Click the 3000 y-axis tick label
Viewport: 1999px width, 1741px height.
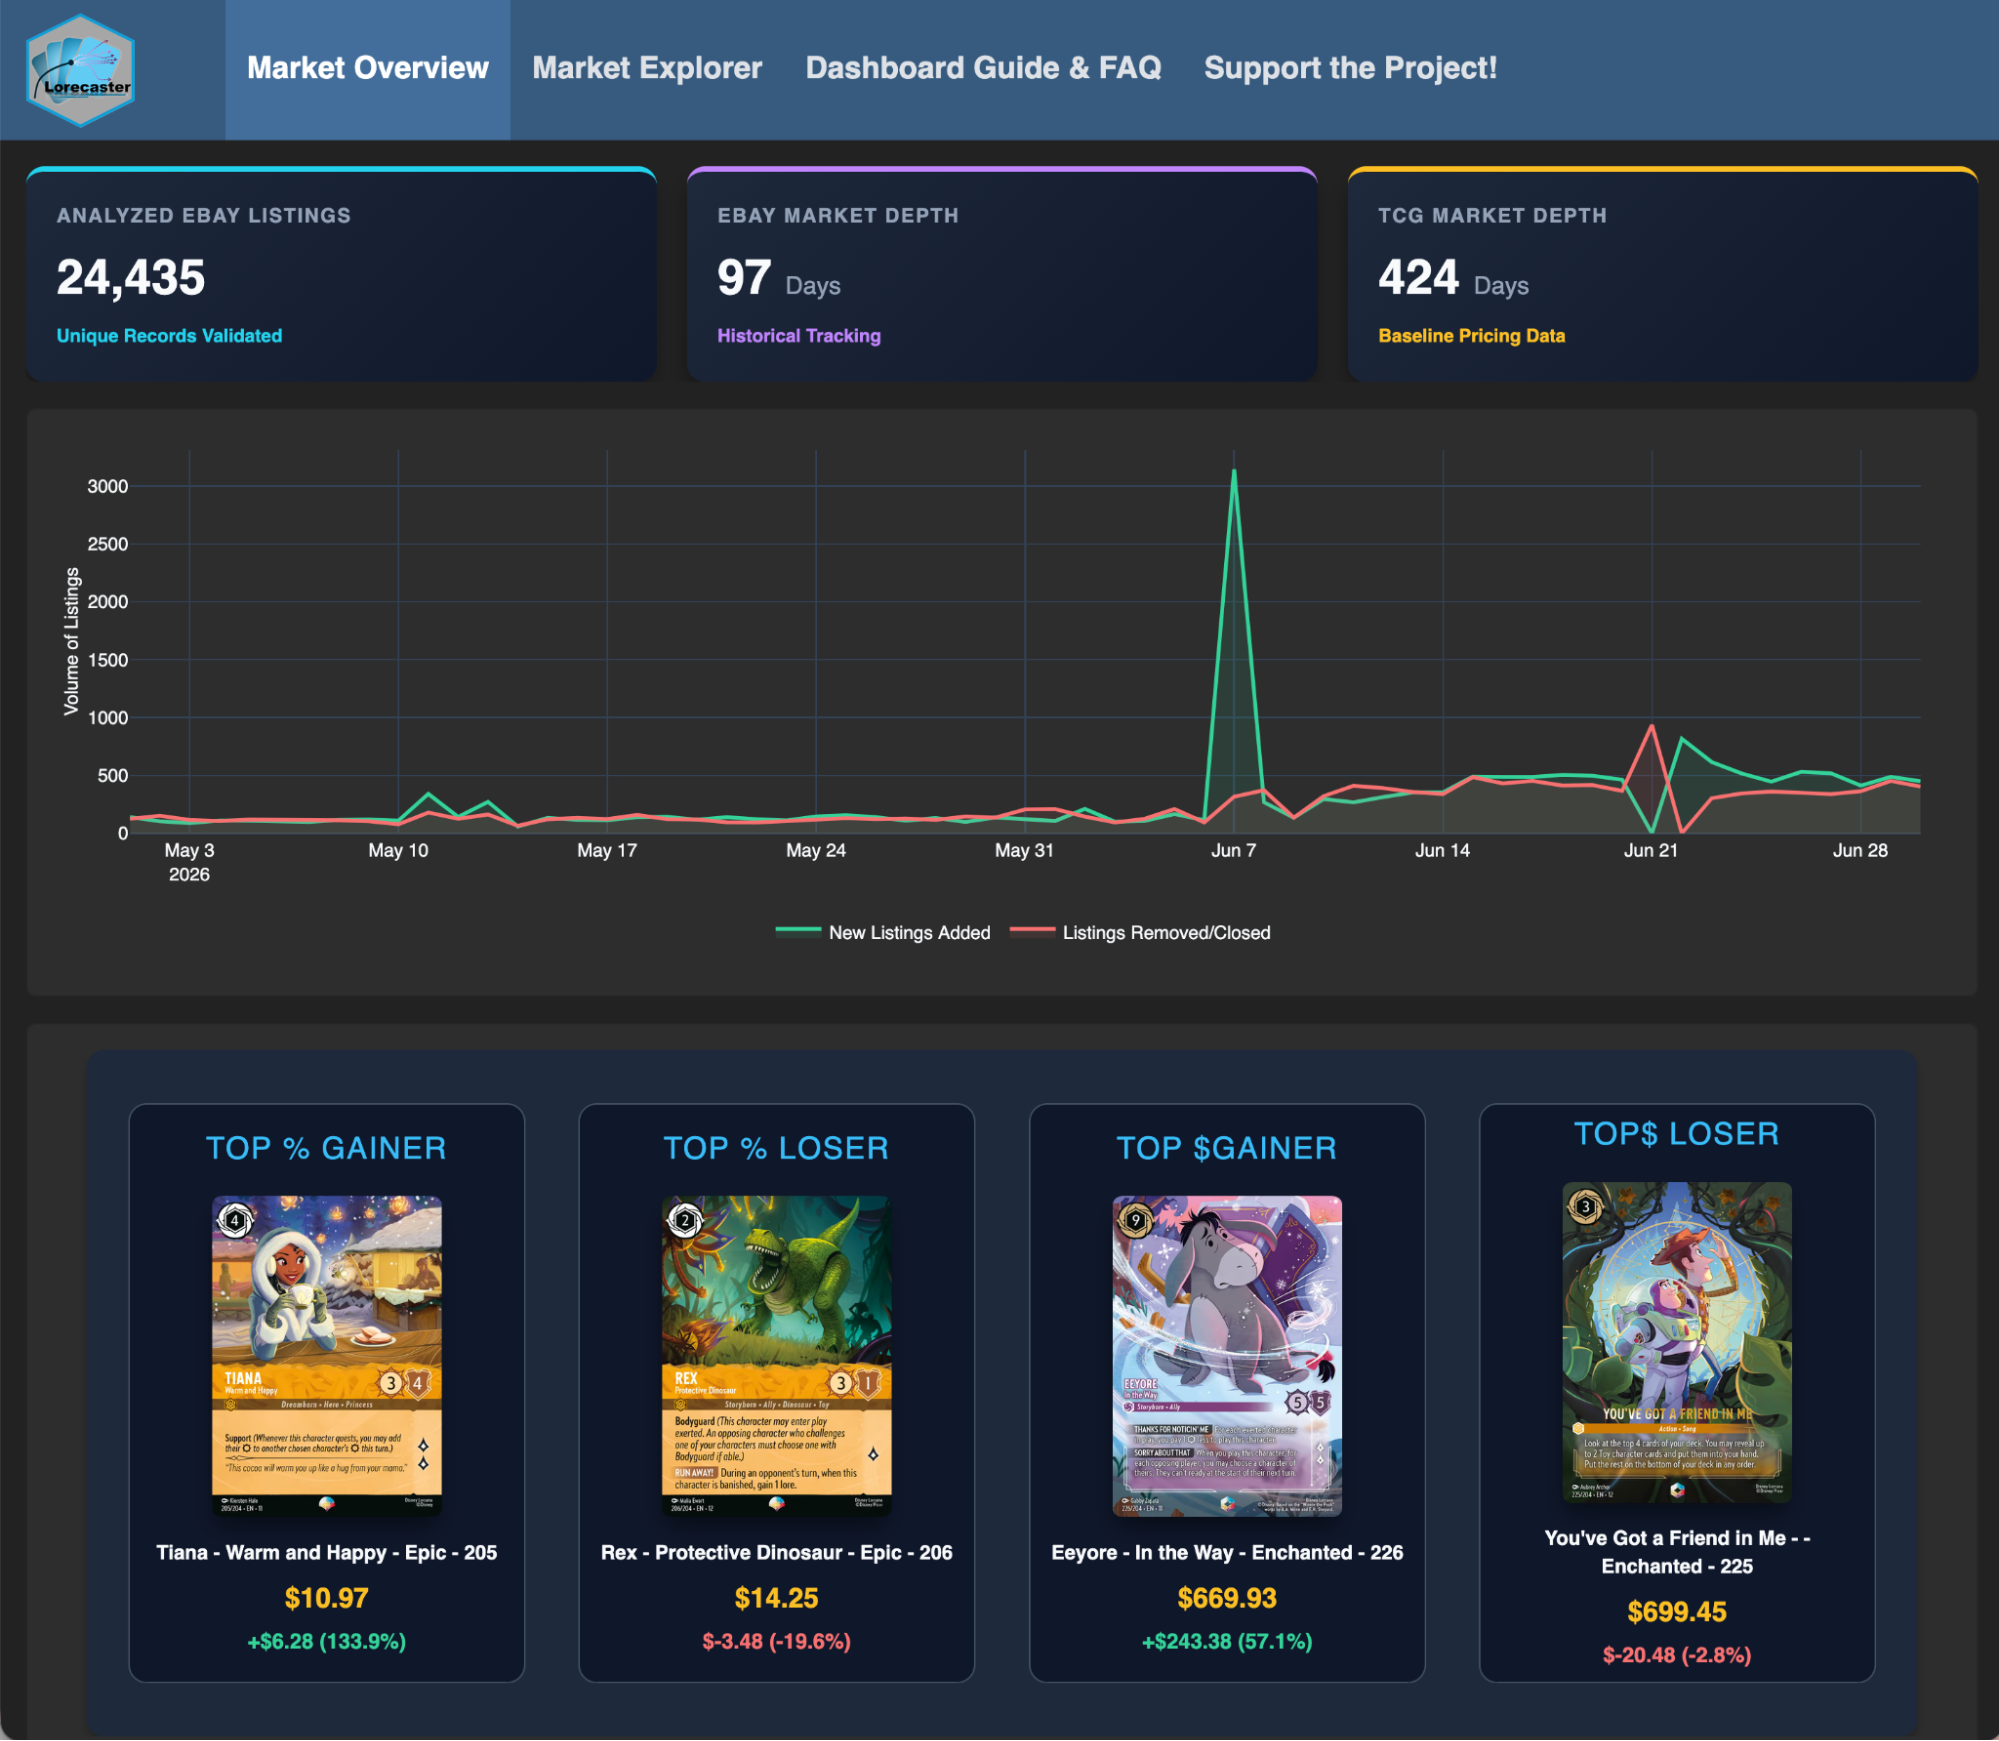point(107,487)
